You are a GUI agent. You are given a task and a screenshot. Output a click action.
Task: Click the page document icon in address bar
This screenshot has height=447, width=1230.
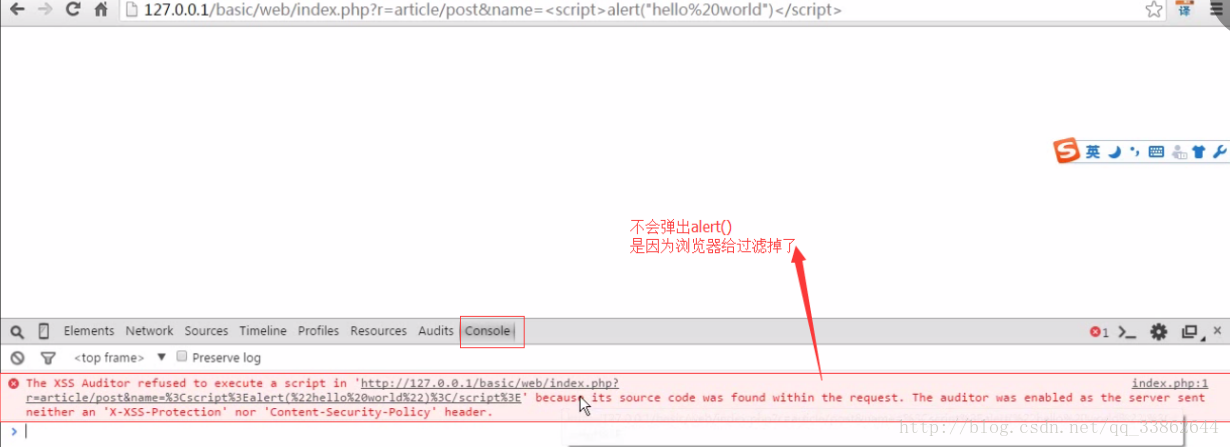(131, 10)
